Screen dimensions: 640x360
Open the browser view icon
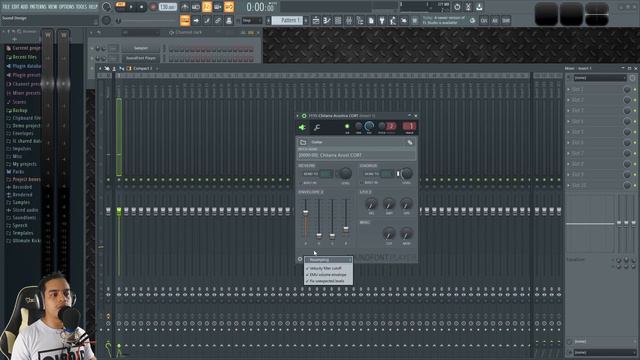(x=360, y=20)
